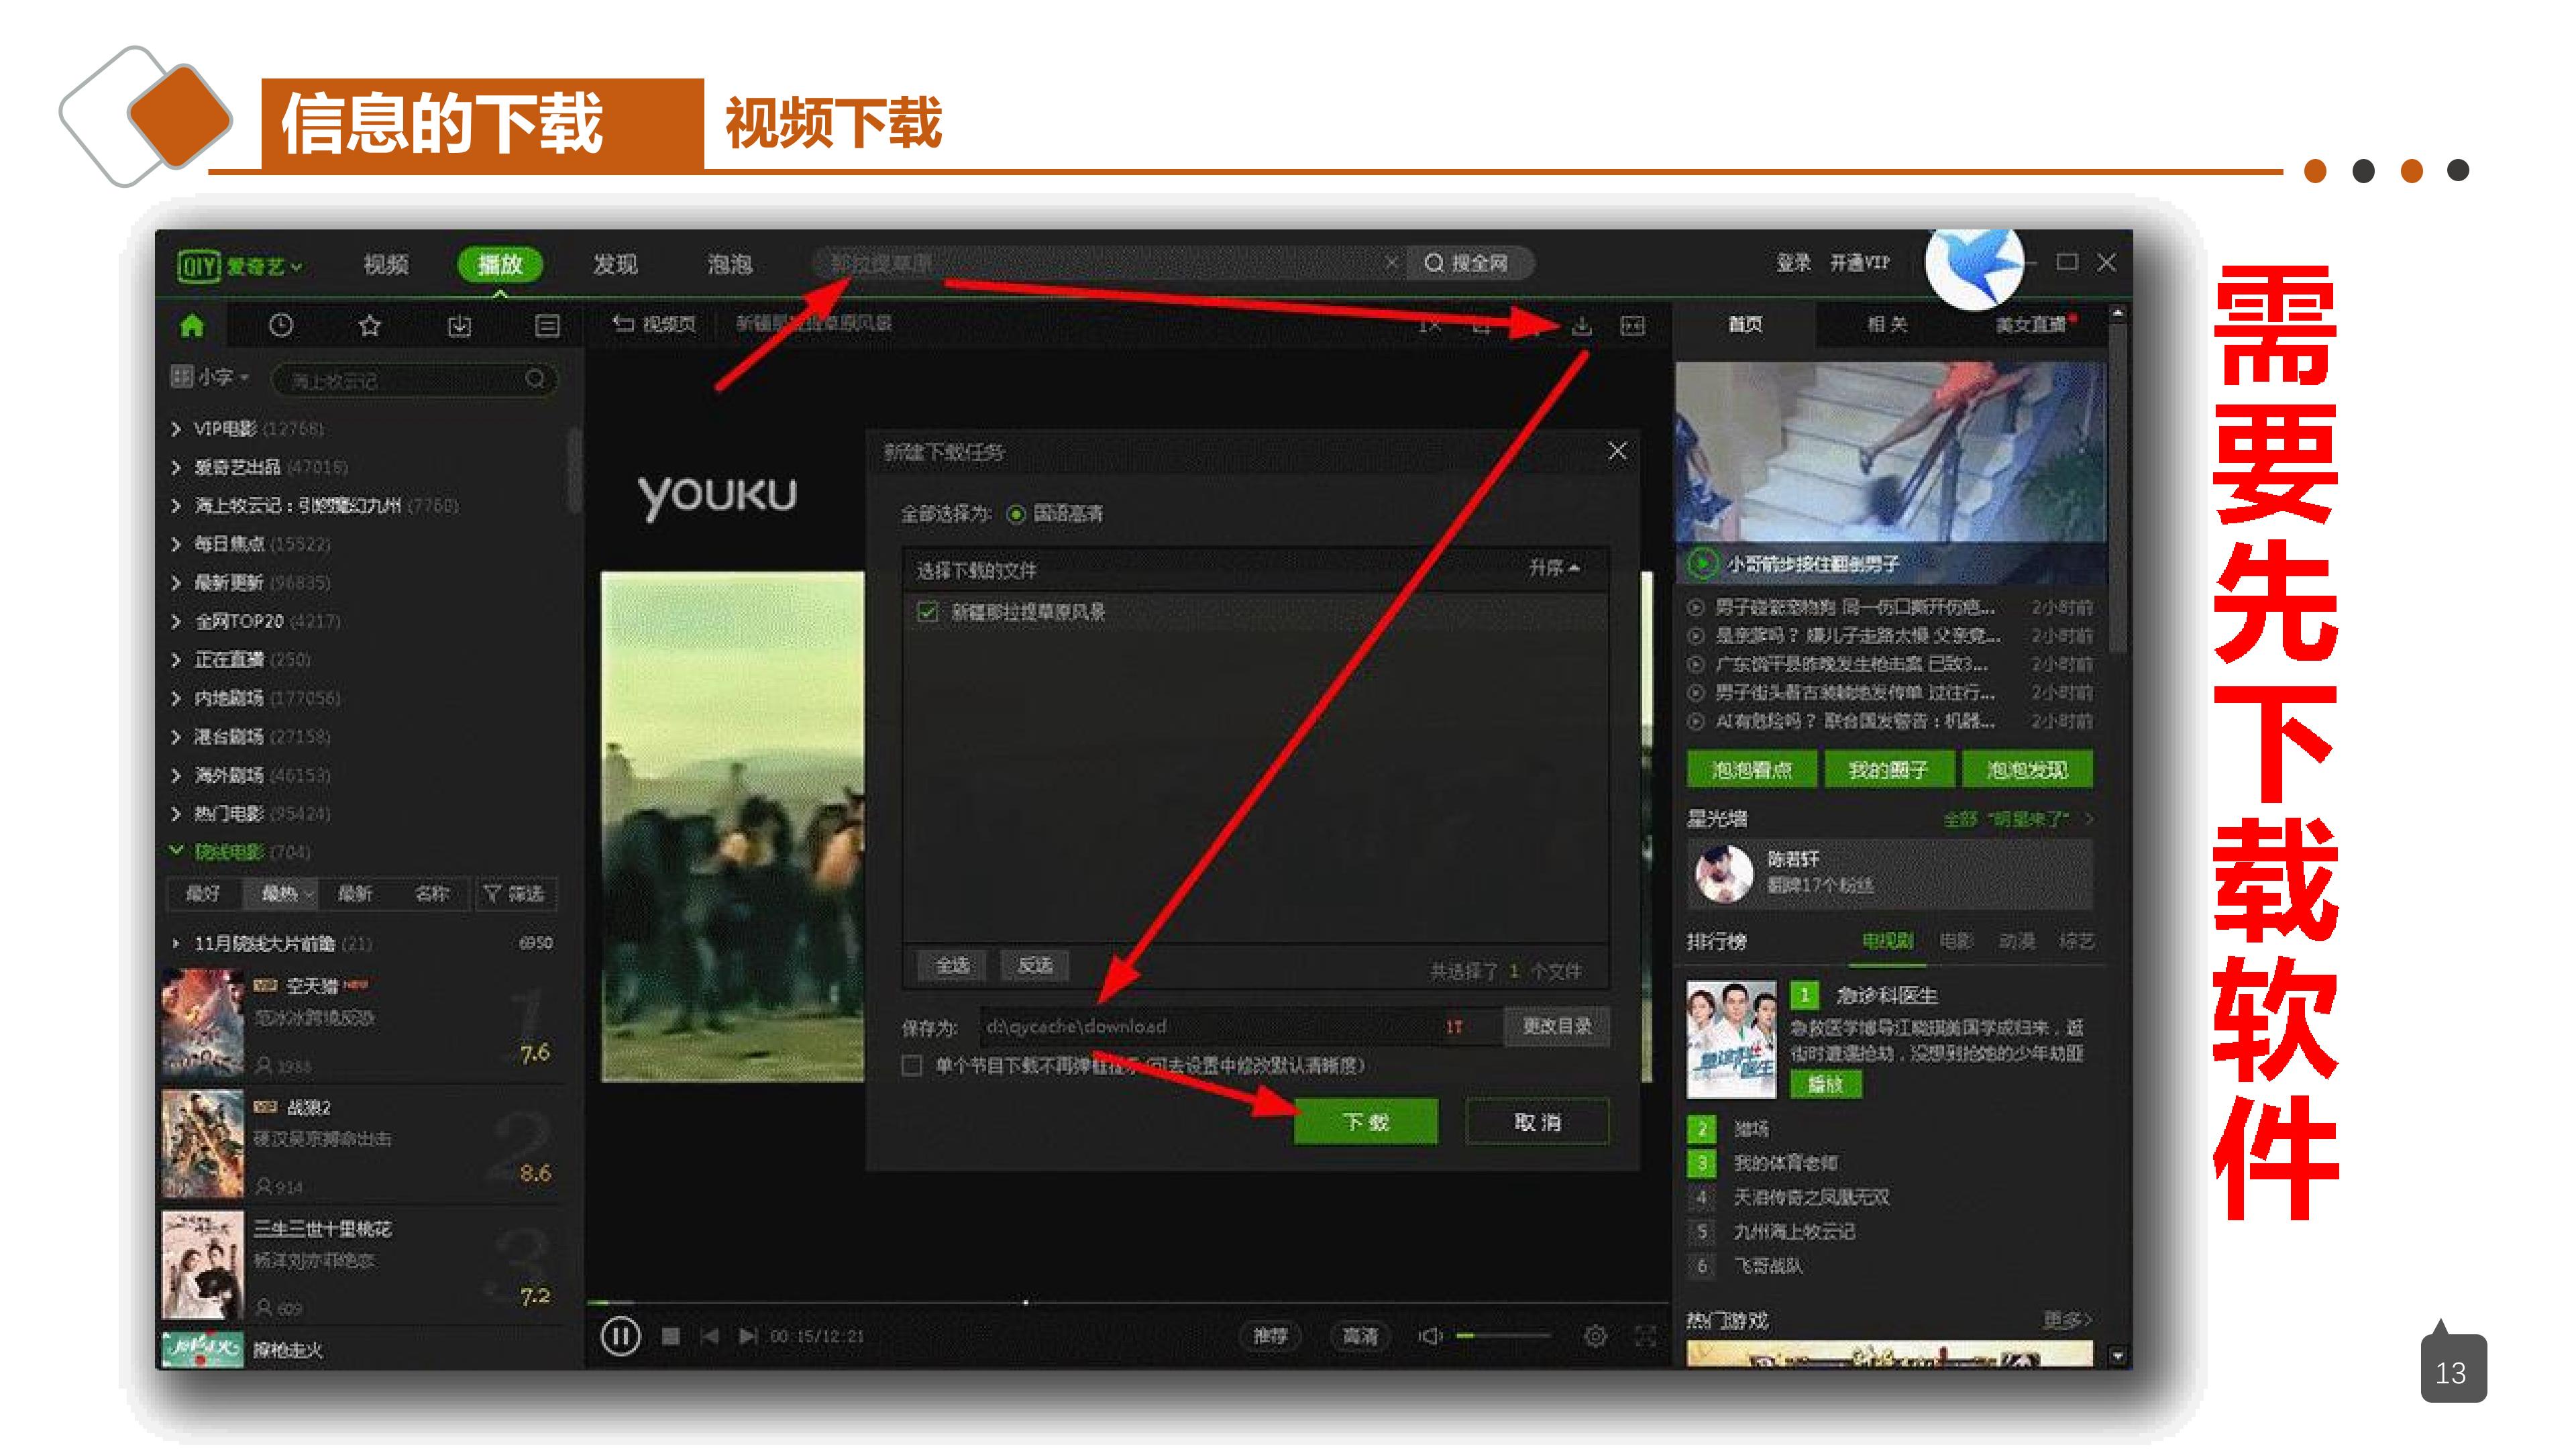This screenshot has width=2576, height=1449.
Task: Enter fullscreen with the expand icon
Action: [1645, 1336]
